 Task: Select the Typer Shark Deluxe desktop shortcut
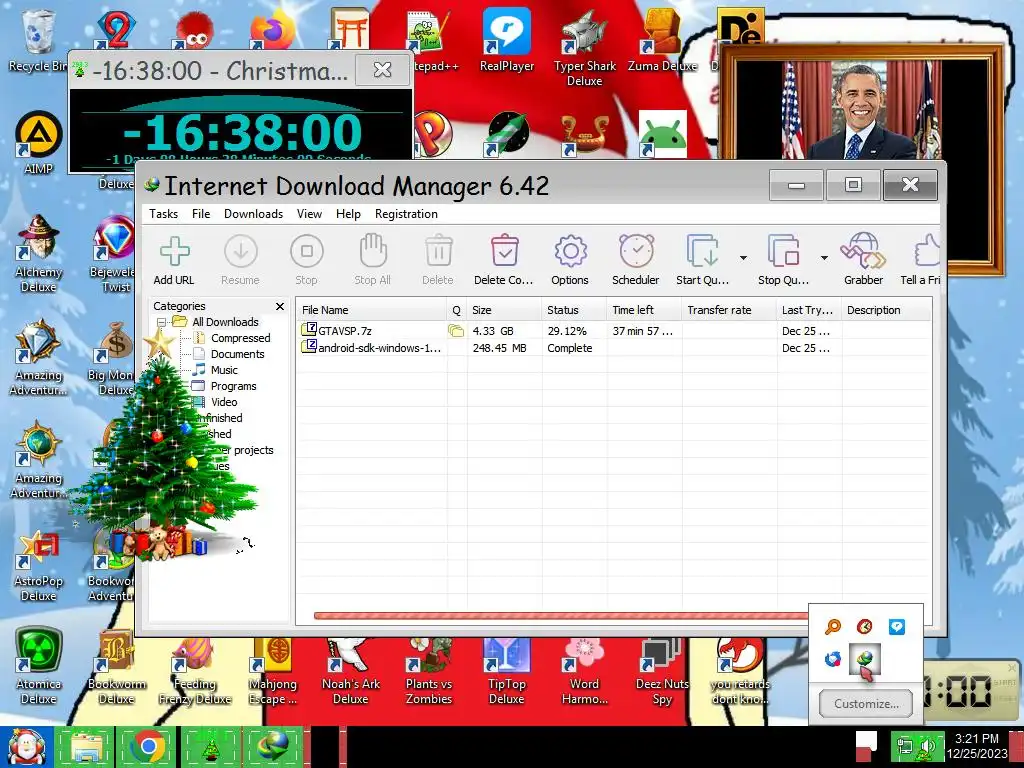[584, 48]
